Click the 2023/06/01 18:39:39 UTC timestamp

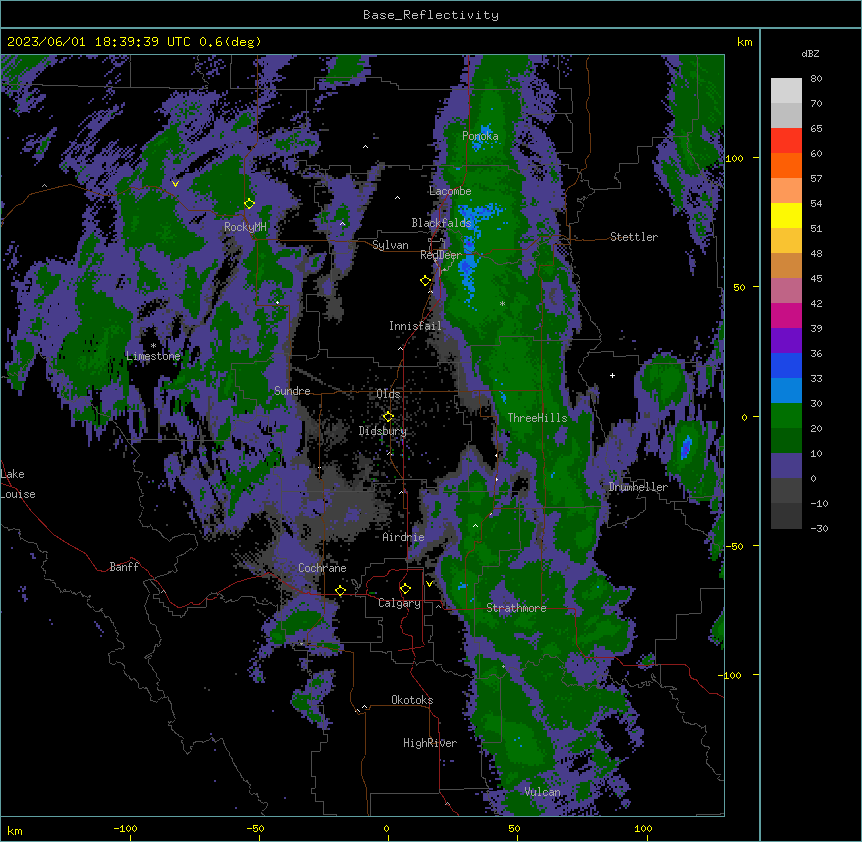(x=134, y=42)
